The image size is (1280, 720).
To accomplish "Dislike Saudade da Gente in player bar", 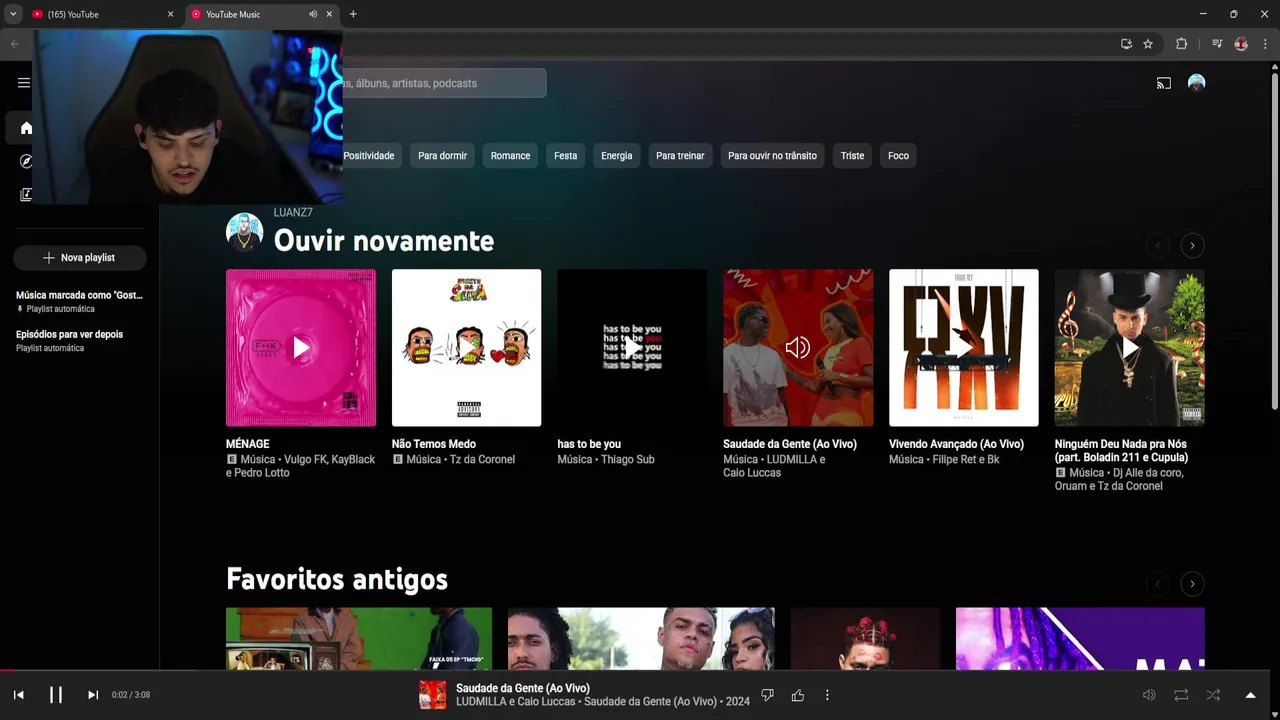I will point(767,695).
